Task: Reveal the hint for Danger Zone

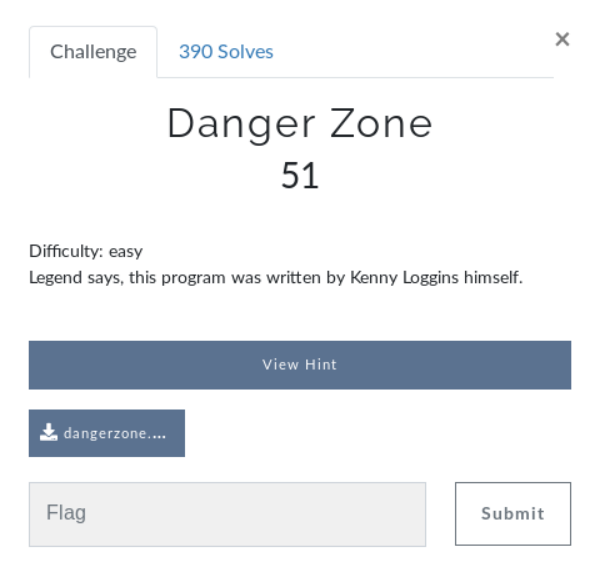Action: tap(300, 365)
